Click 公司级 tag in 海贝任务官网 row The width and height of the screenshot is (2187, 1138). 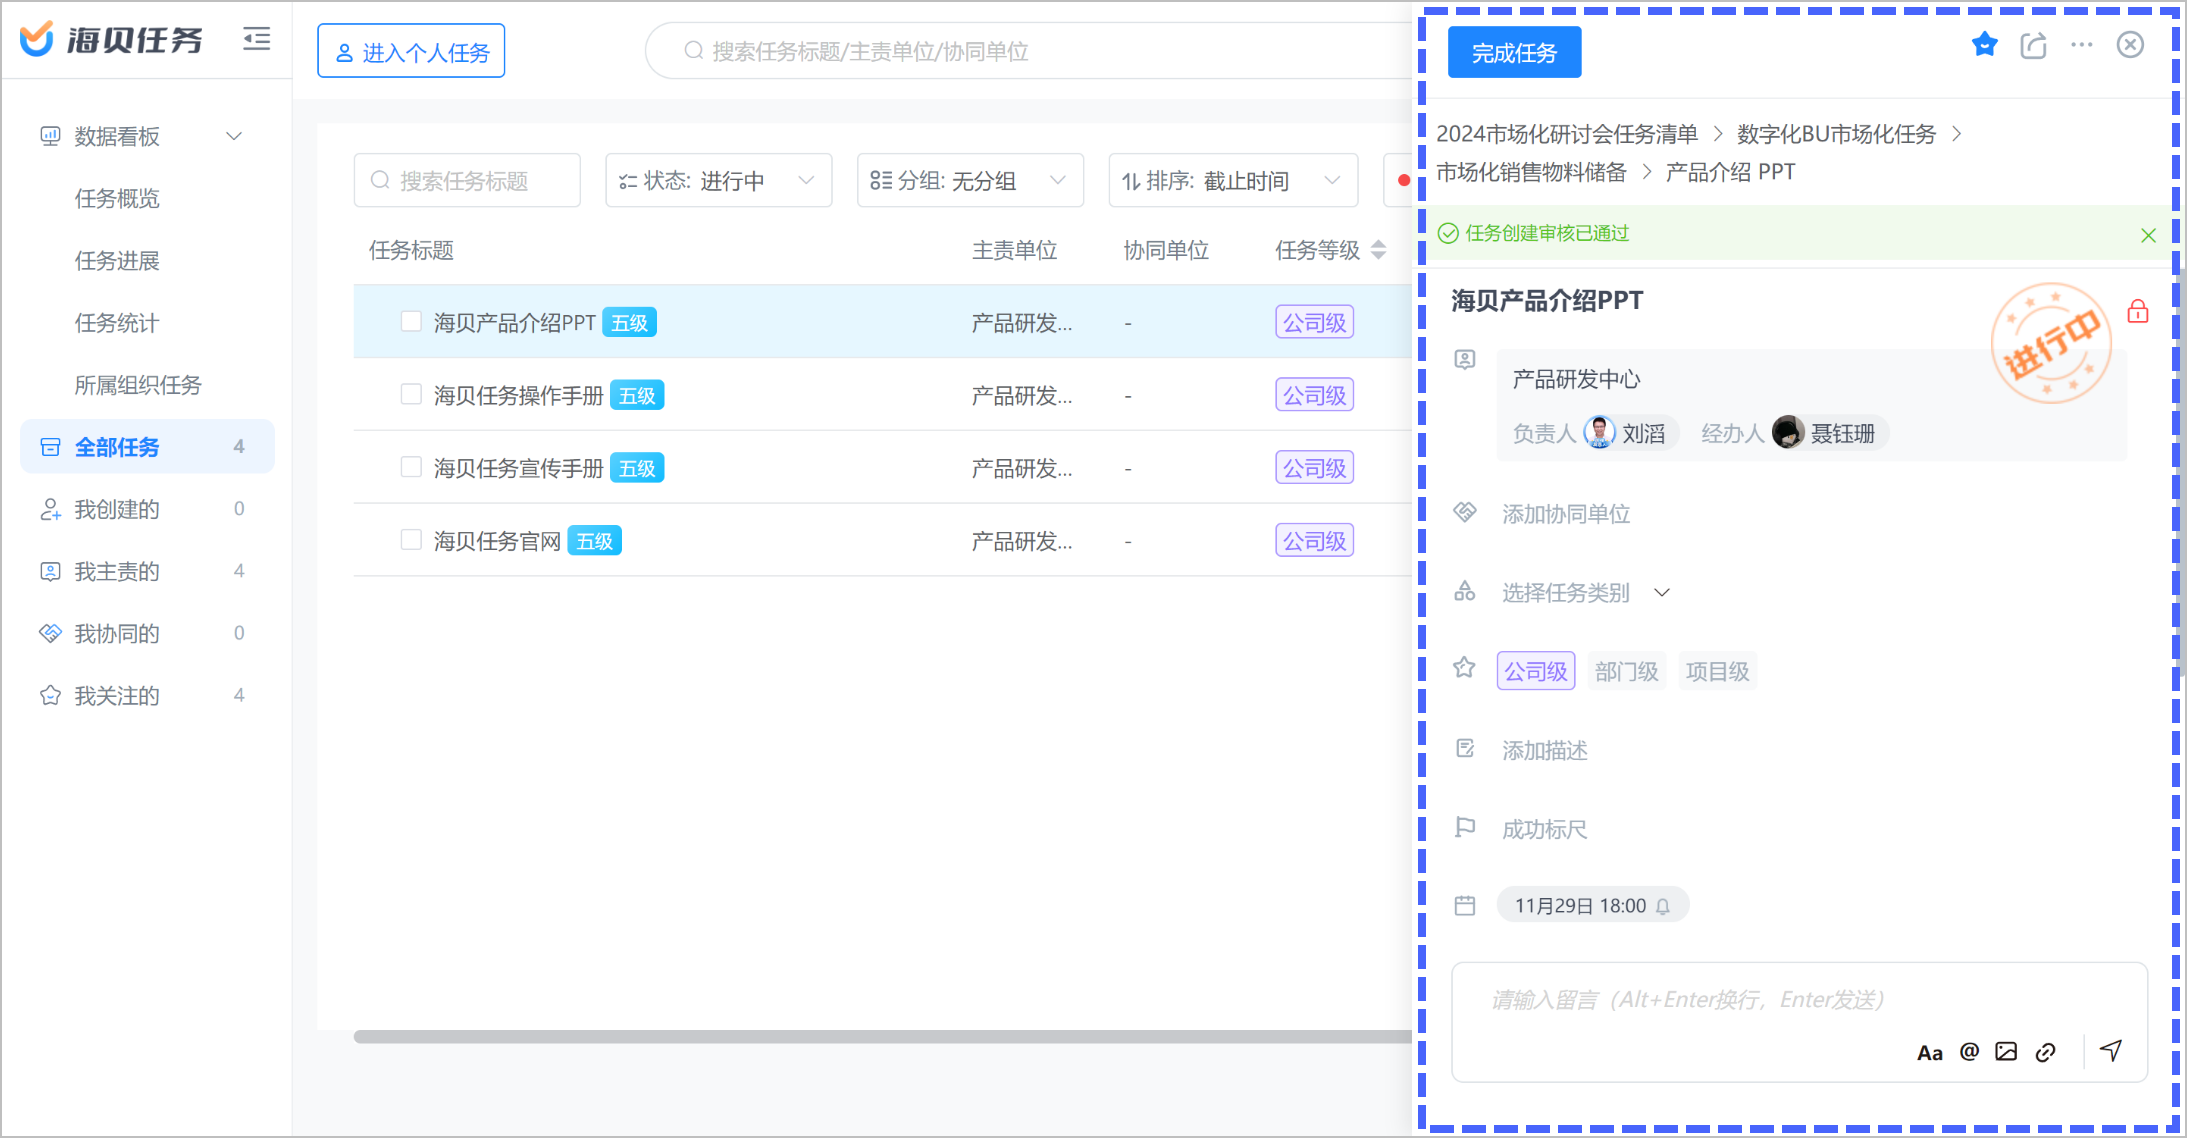[x=1314, y=541]
